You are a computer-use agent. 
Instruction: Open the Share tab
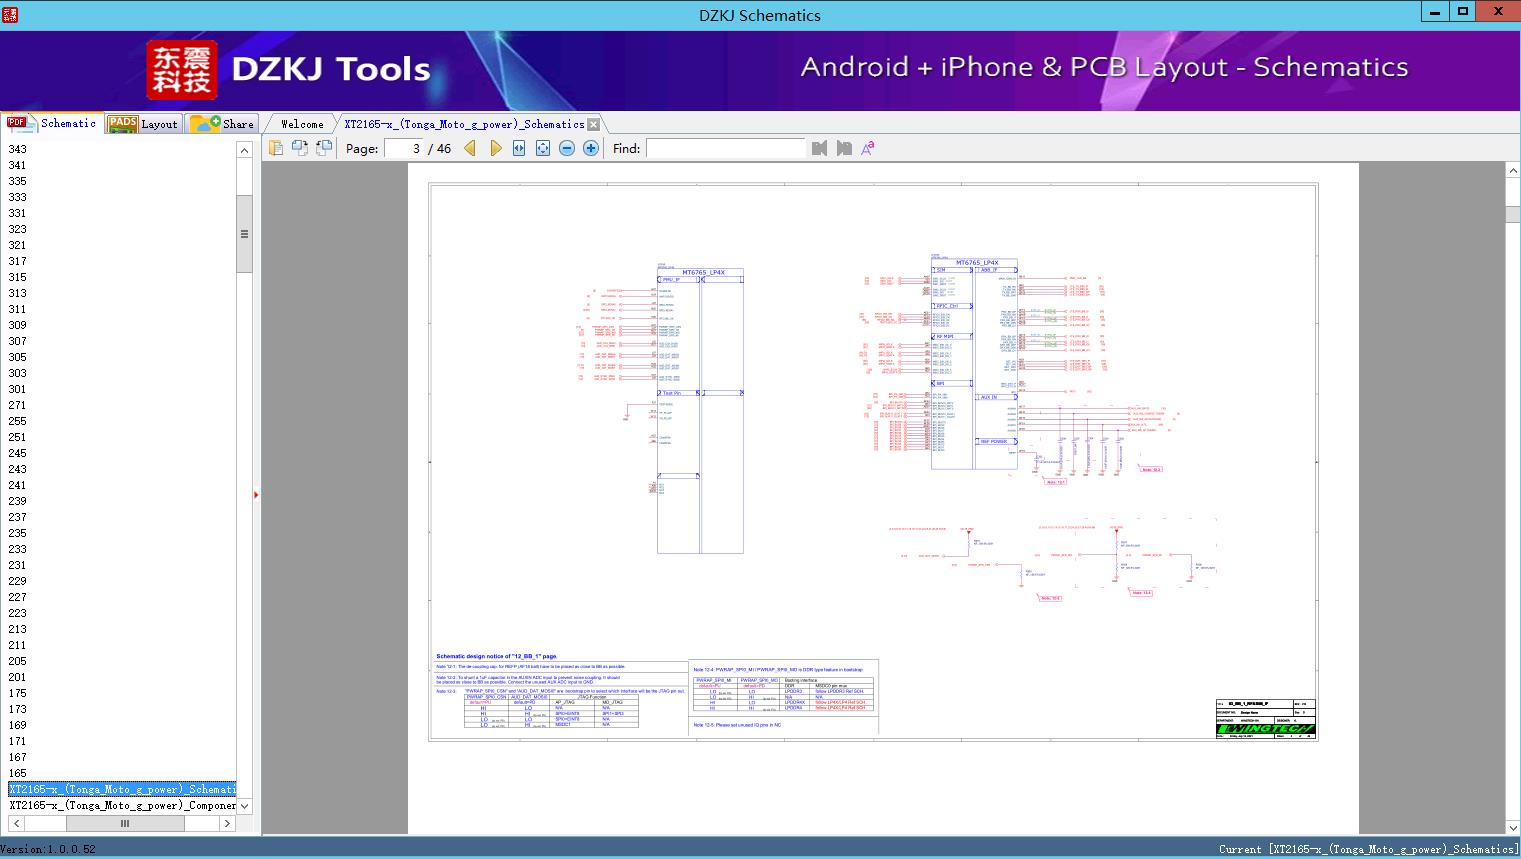coord(223,124)
